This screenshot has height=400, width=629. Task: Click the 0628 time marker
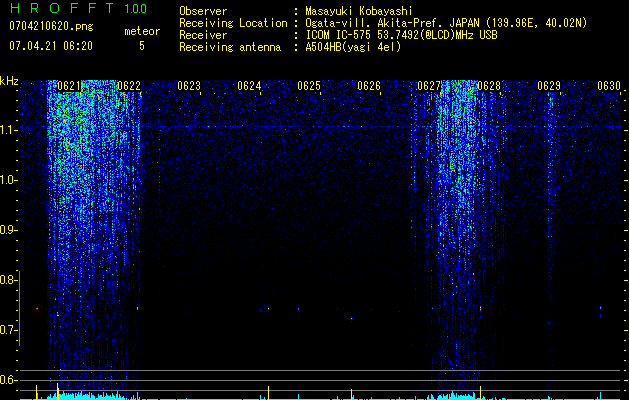click(x=489, y=86)
